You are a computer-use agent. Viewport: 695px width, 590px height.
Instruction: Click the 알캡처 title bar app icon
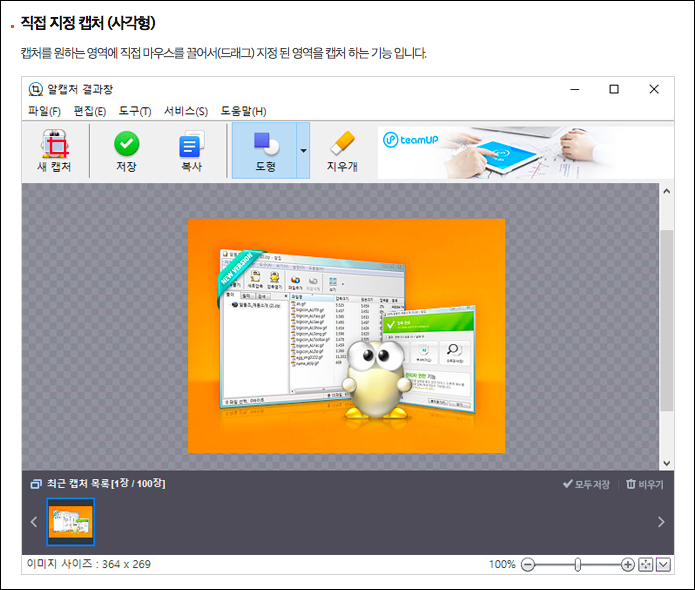[x=35, y=89]
